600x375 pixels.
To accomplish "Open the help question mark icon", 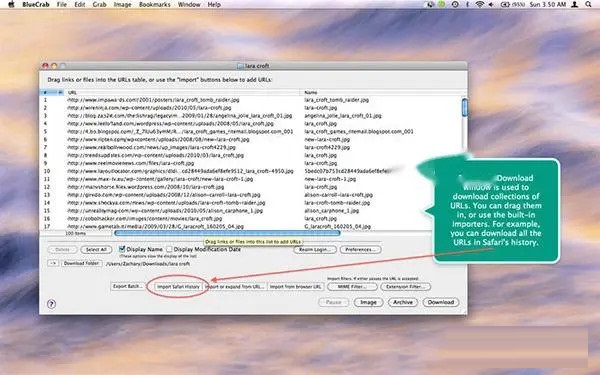I will pyautogui.click(x=51, y=304).
